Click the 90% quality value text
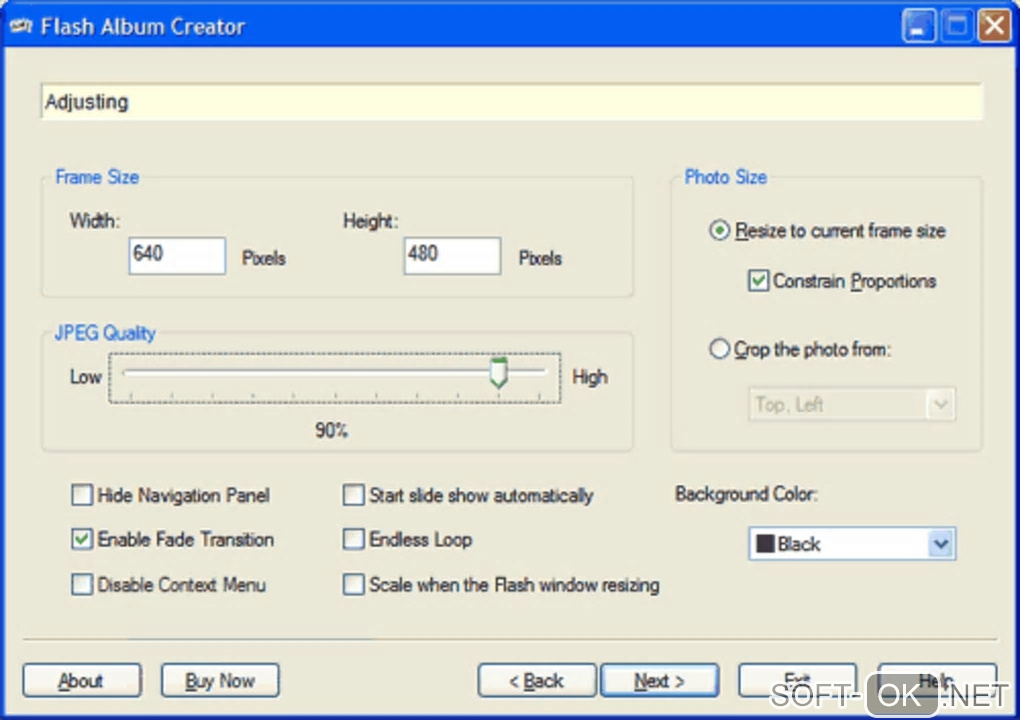 point(331,430)
